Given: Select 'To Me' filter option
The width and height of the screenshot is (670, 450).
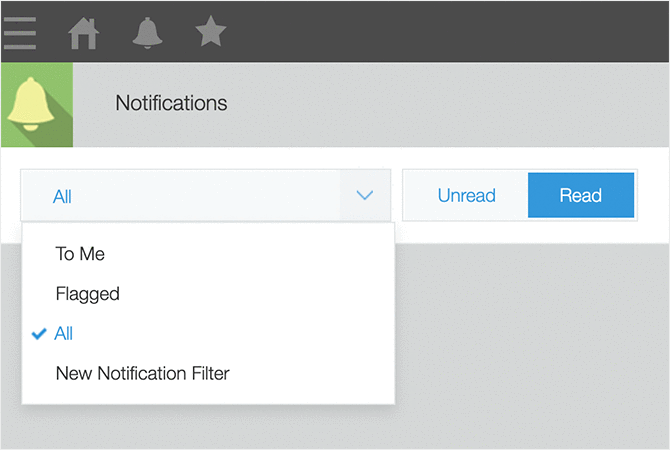Looking at the screenshot, I should coord(80,254).
